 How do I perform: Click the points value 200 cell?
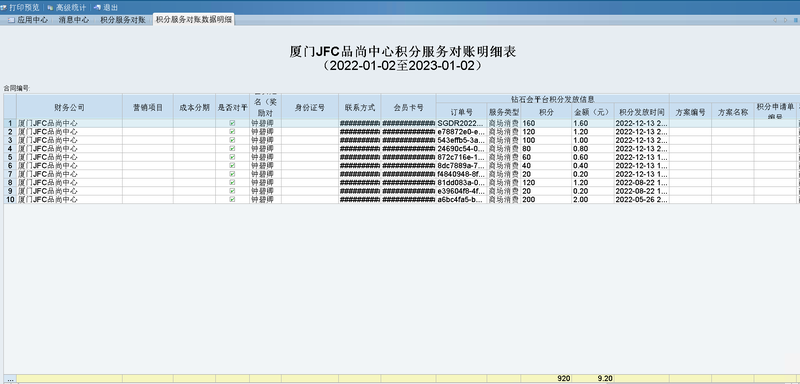click(546, 199)
